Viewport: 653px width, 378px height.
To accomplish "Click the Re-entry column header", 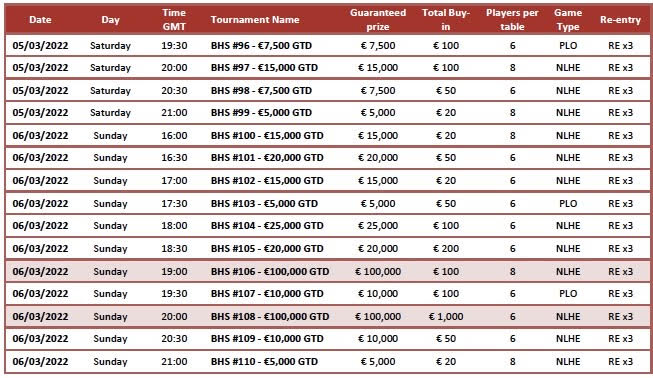I will click(x=620, y=20).
